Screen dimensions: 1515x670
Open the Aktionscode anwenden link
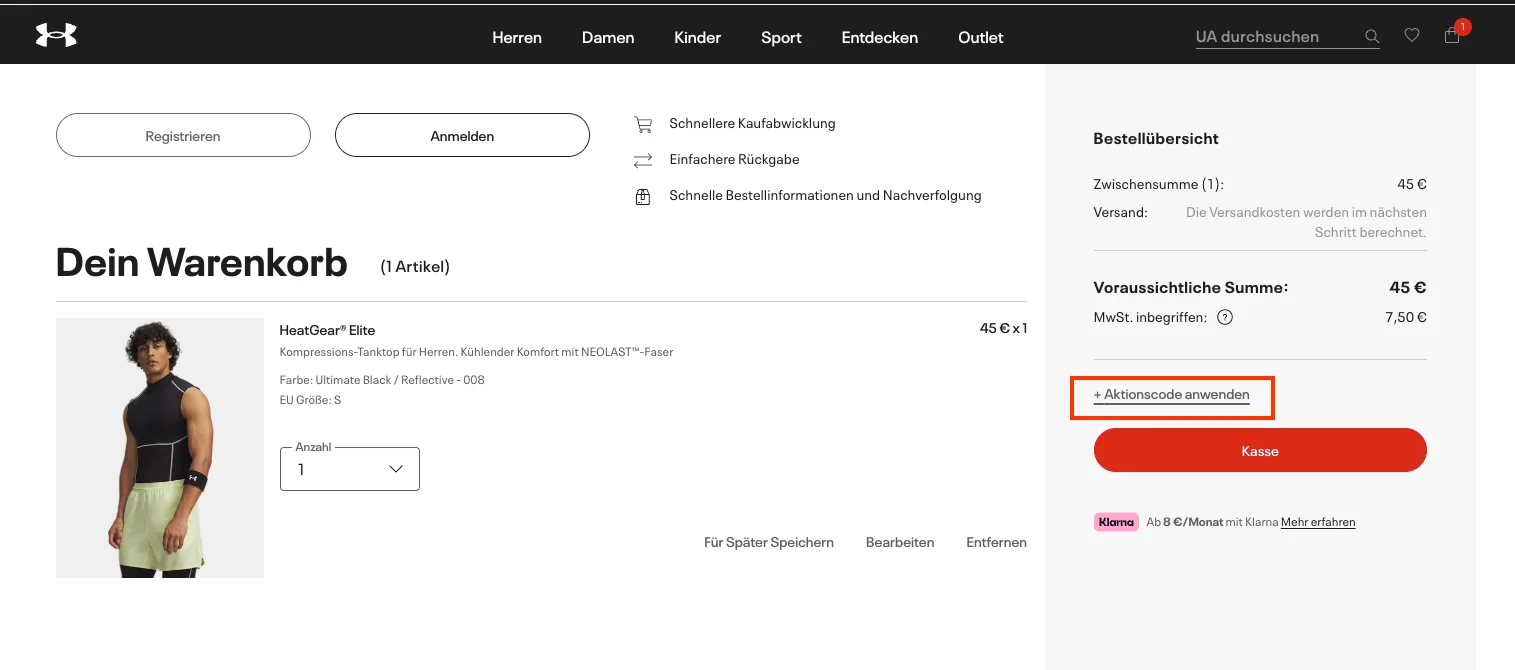[x=1172, y=395]
